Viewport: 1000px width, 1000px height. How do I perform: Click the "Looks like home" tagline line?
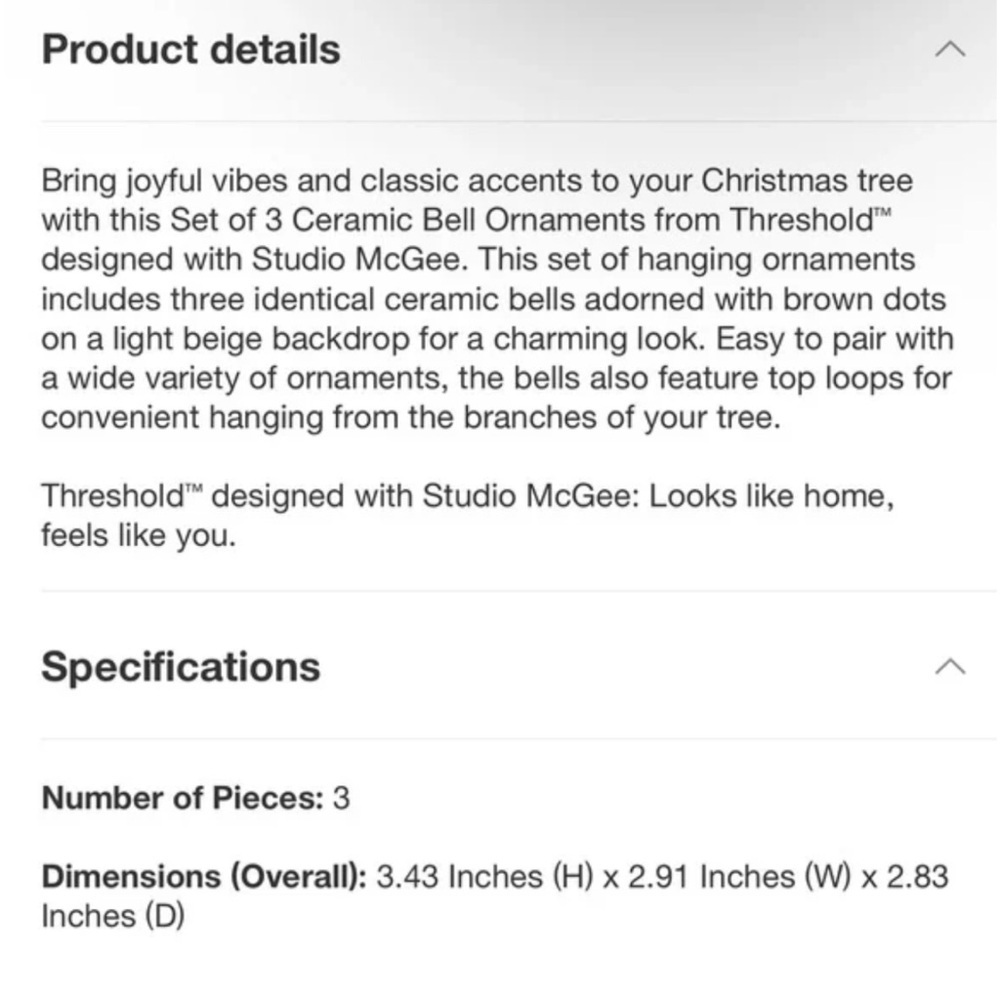click(x=467, y=496)
